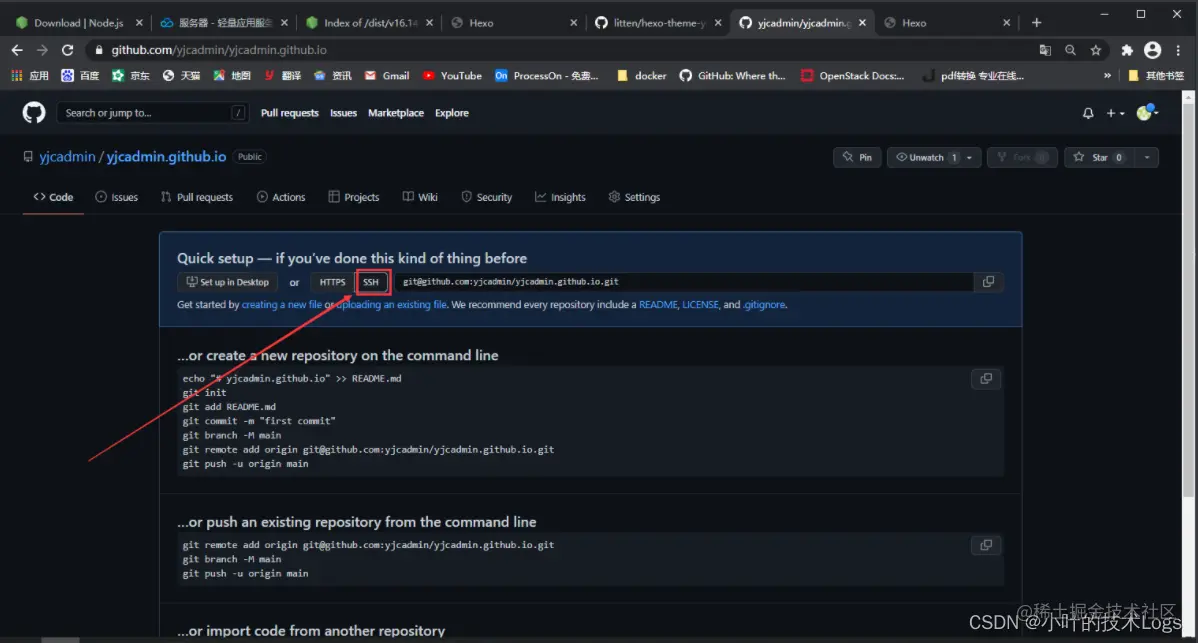
Task: Open notifications bell icon
Action: [1087, 113]
